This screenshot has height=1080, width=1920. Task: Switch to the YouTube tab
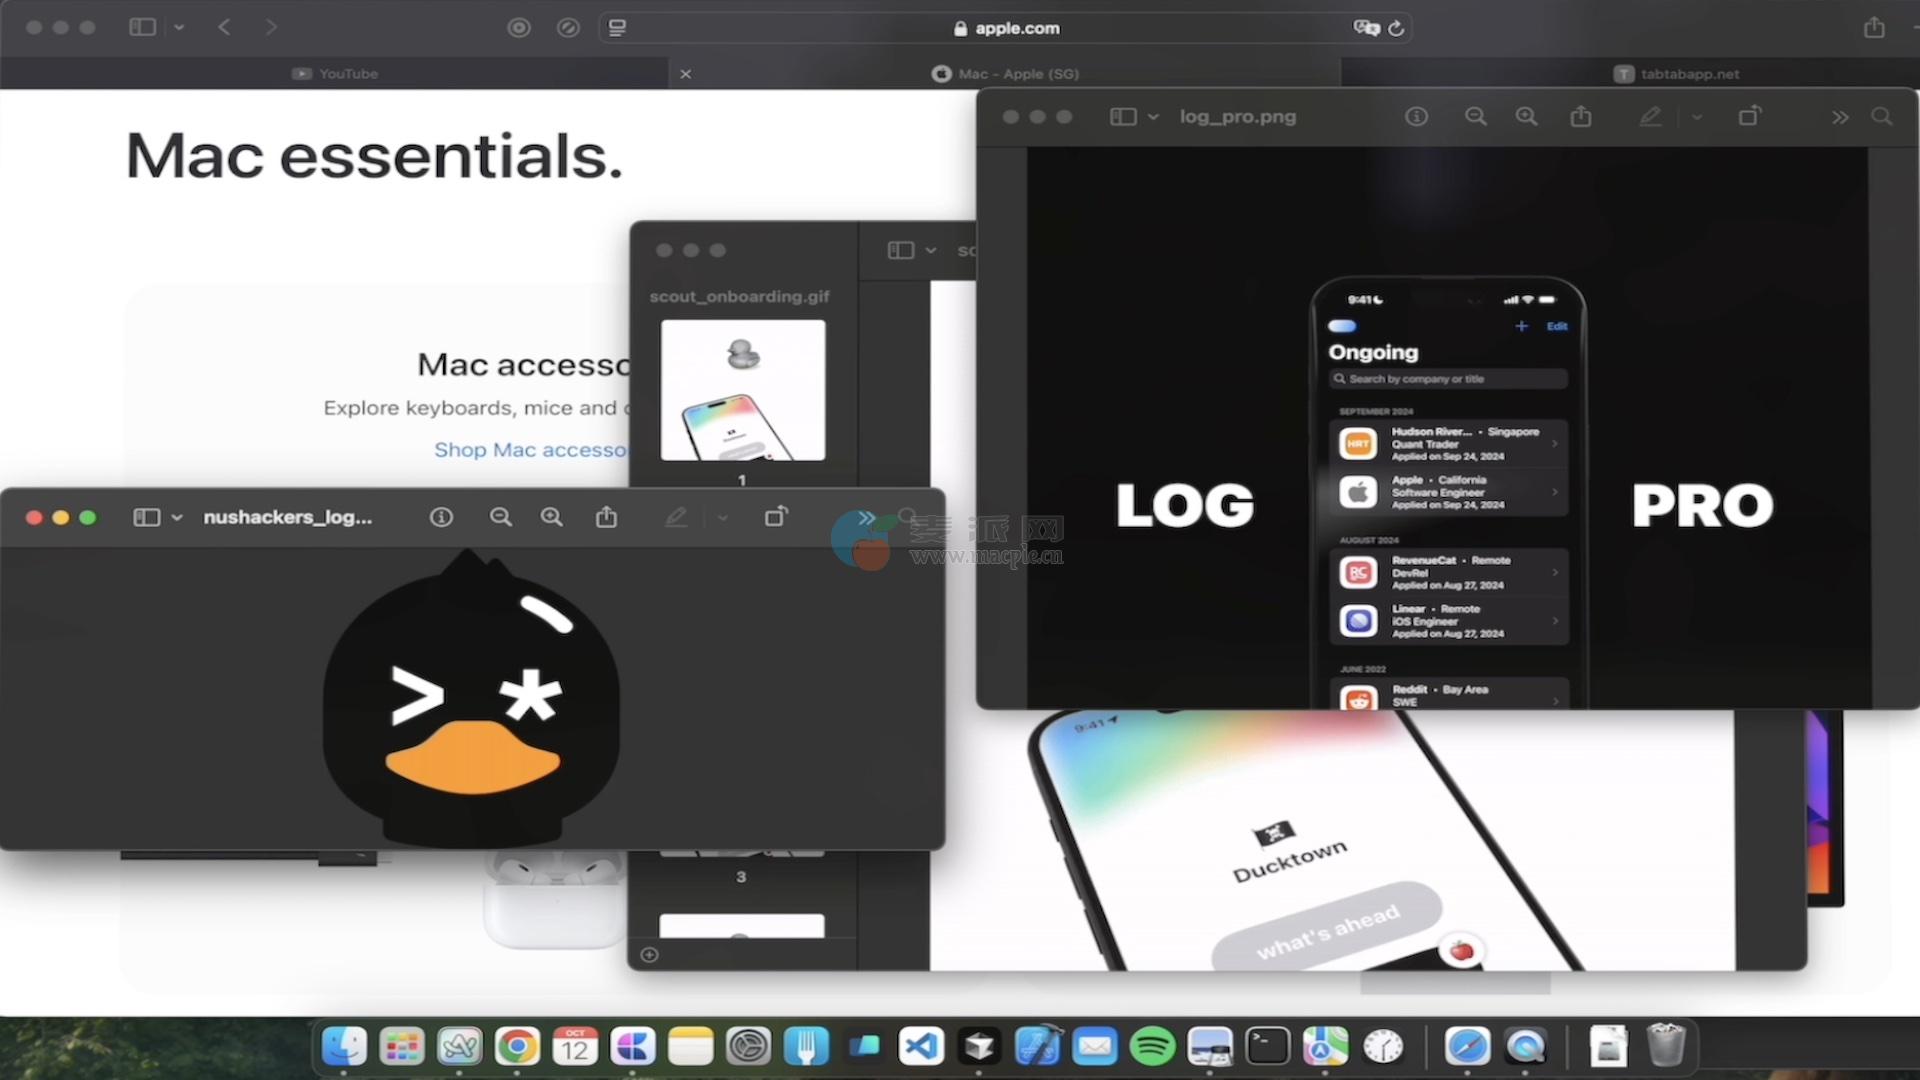[x=335, y=73]
